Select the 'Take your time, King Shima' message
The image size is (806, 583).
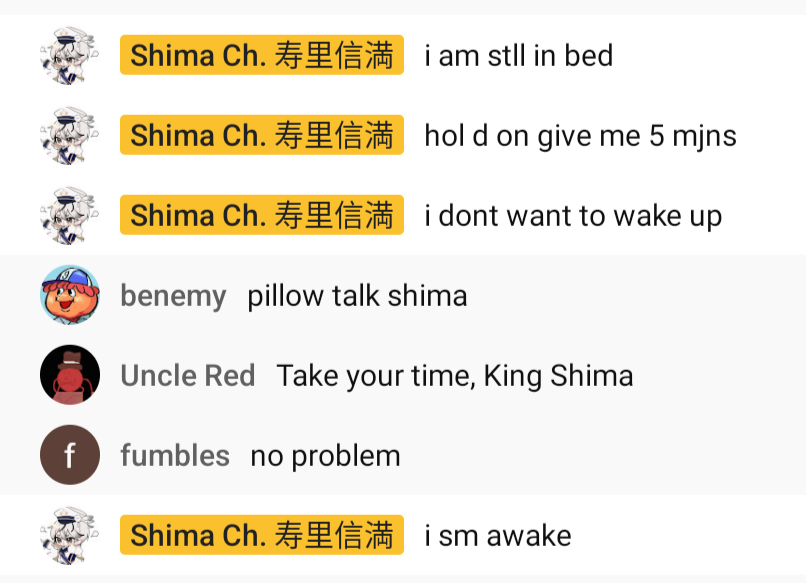[x=455, y=376]
